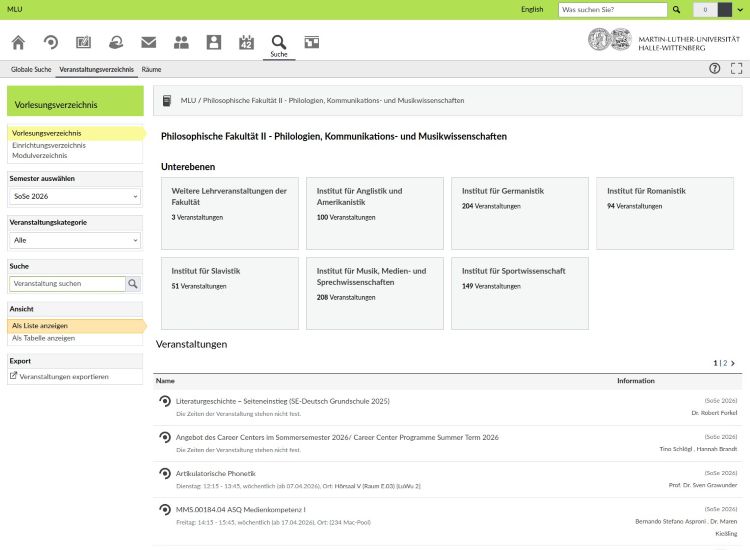Select the Veranstaltungsverzeichnis tab
This screenshot has height=550, width=750.
[x=97, y=69]
